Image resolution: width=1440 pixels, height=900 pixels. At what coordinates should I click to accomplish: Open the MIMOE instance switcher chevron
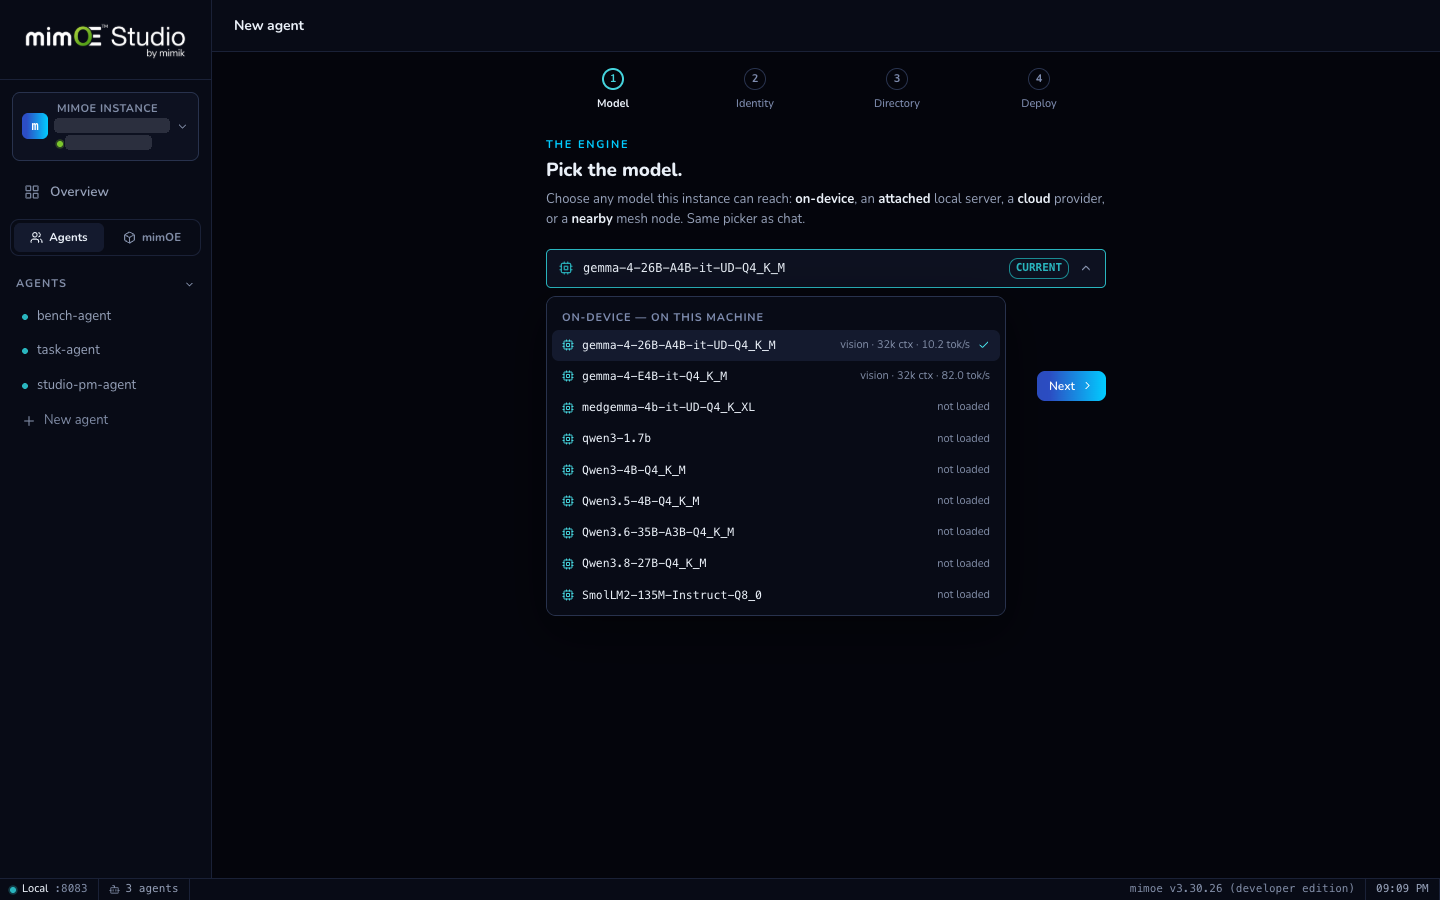point(182,127)
